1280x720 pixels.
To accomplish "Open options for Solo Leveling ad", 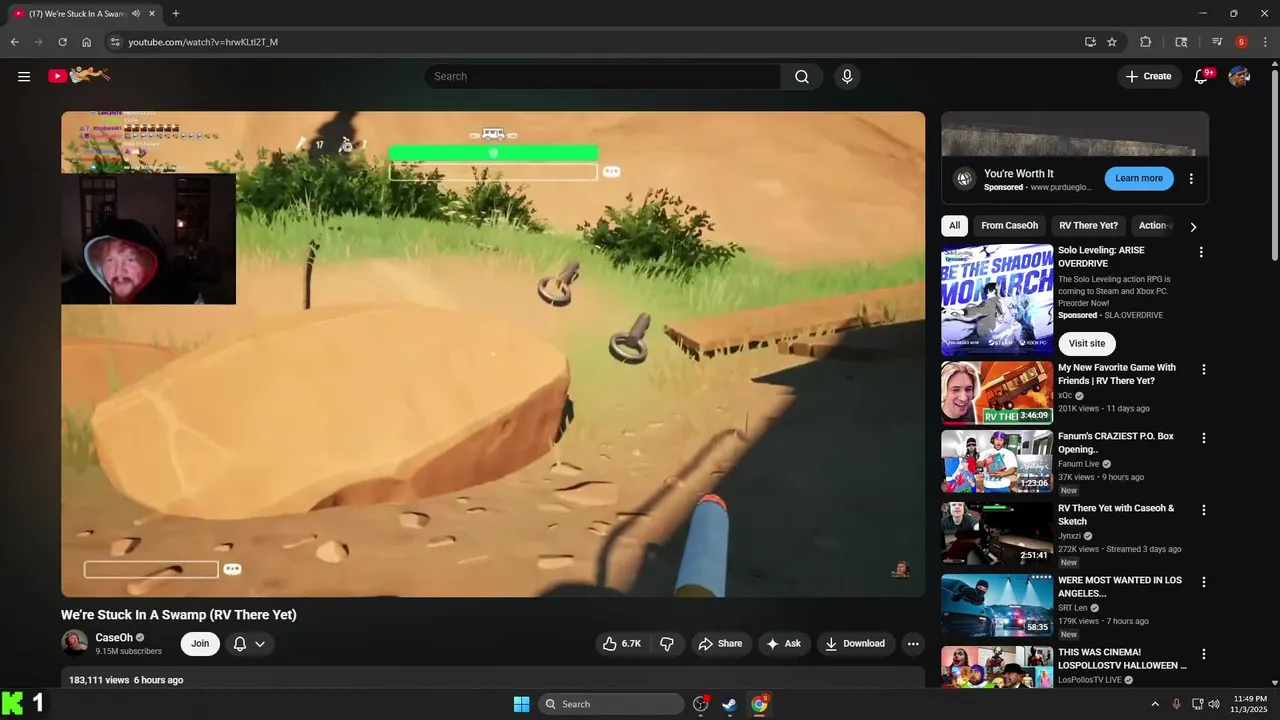I will pos(1201,252).
